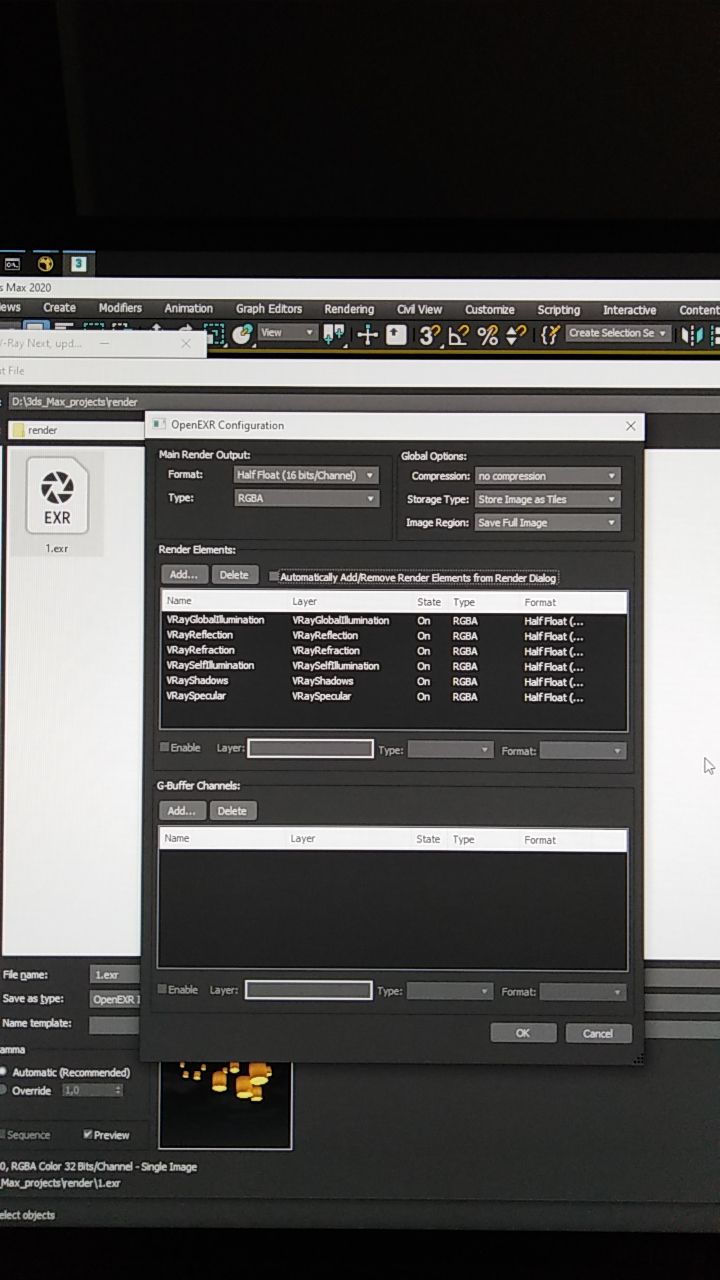Select Automatic (Recommended) gamma radio button
The width and height of the screenshot is (720, 1280).
4,1072
